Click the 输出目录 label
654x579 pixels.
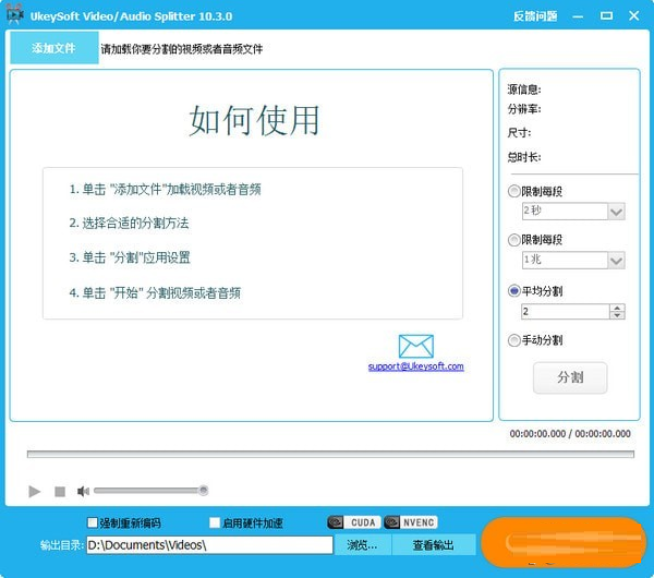click(62, 545)
